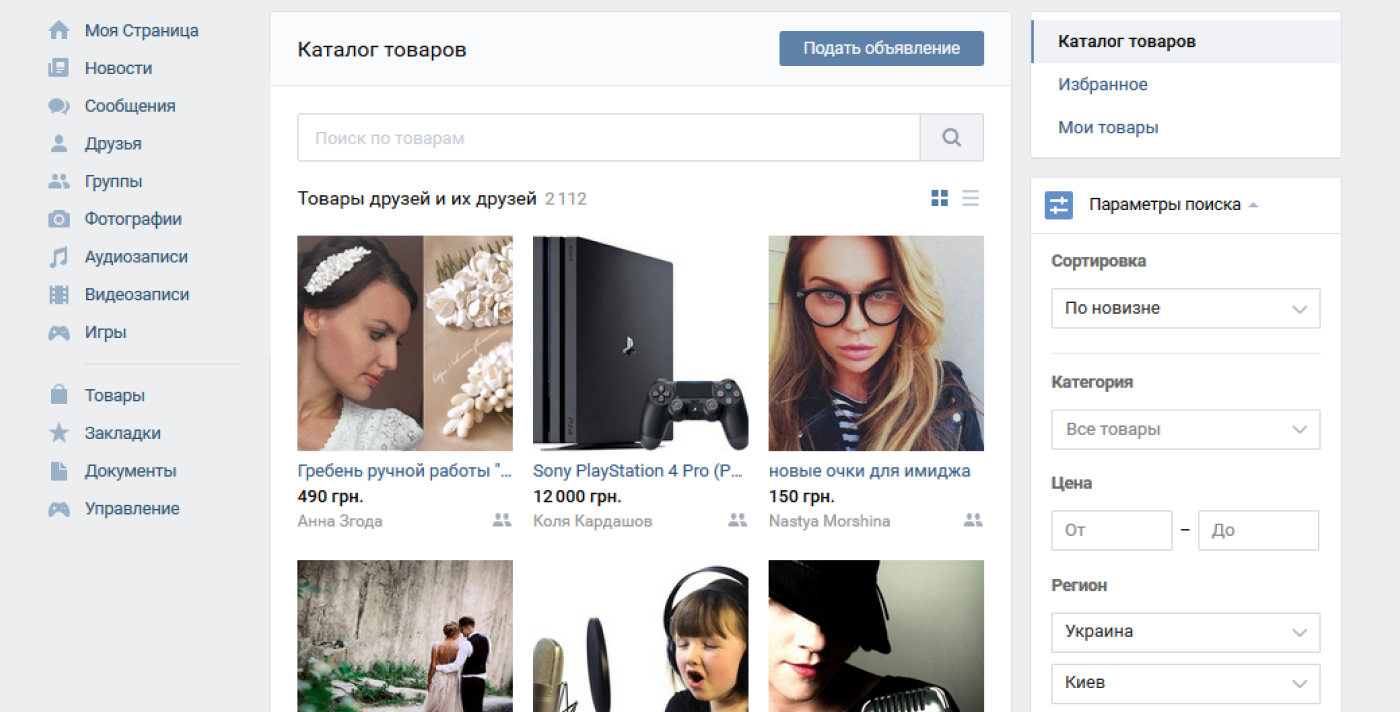
Task: Click the gamepad icon beside Игры
Action: [x=59, y=333]
